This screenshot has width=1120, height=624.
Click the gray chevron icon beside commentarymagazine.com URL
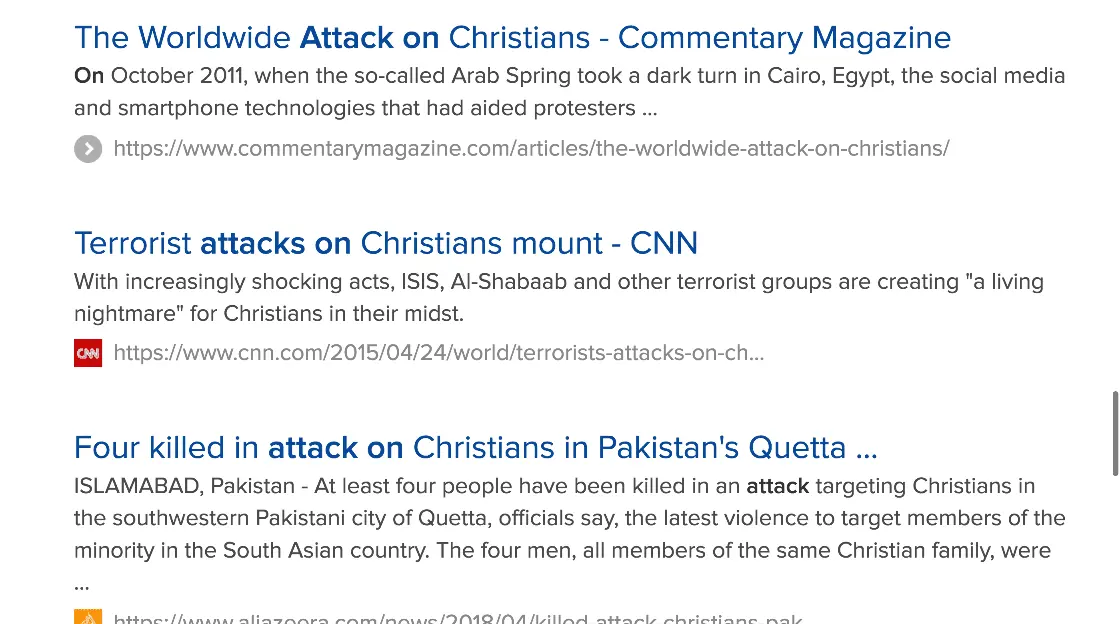click(x=88, y=149)
